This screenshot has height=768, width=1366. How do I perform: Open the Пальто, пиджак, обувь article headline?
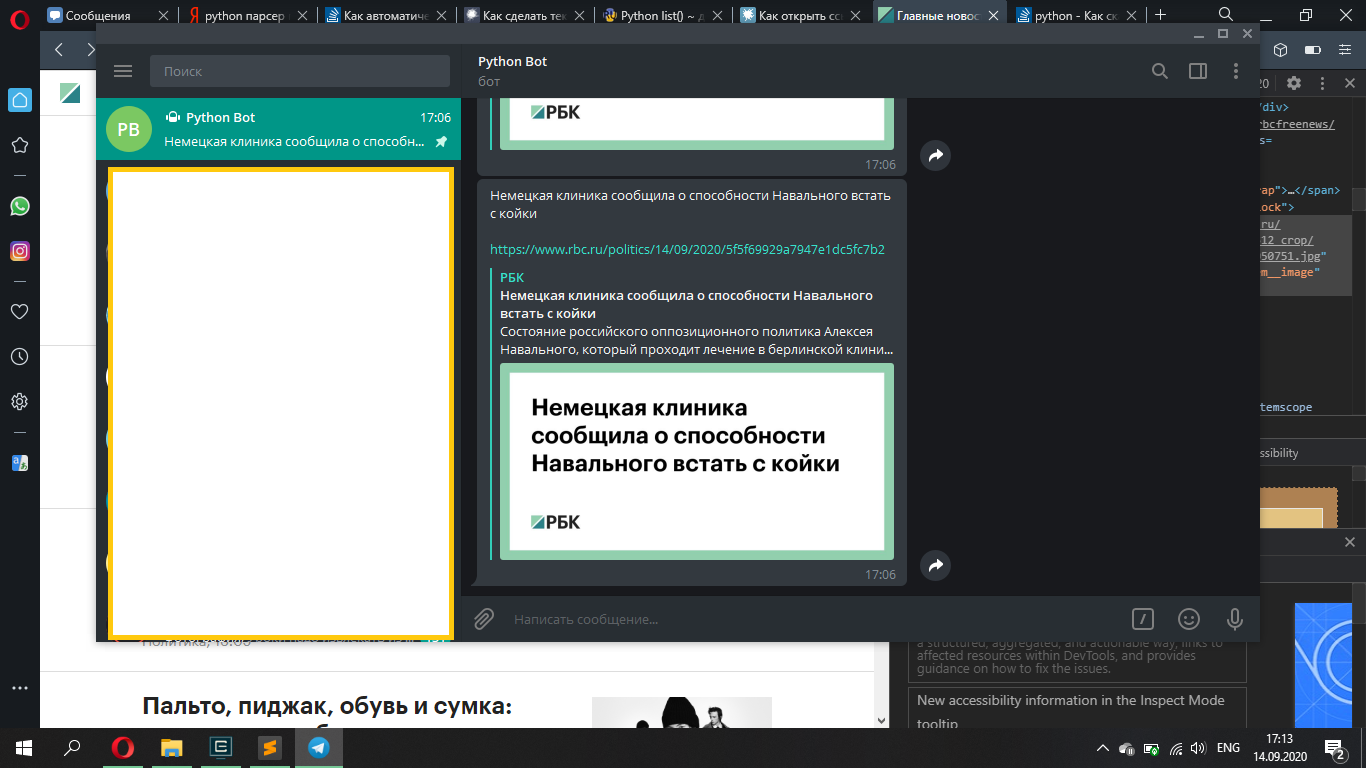coord(327,707)
